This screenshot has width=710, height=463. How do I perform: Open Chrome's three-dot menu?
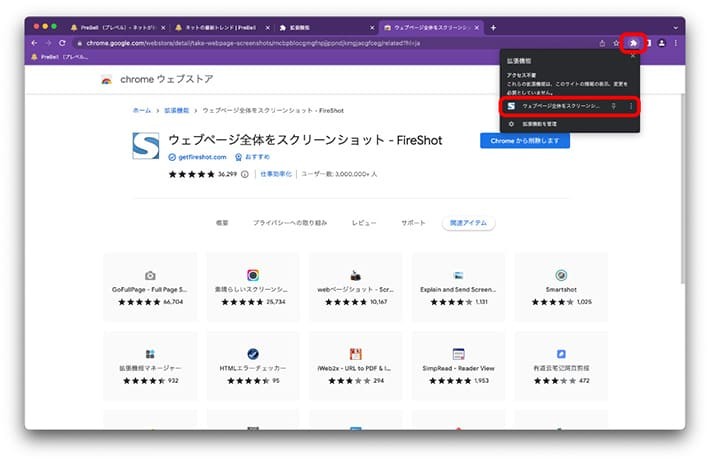tap(676, 43)
